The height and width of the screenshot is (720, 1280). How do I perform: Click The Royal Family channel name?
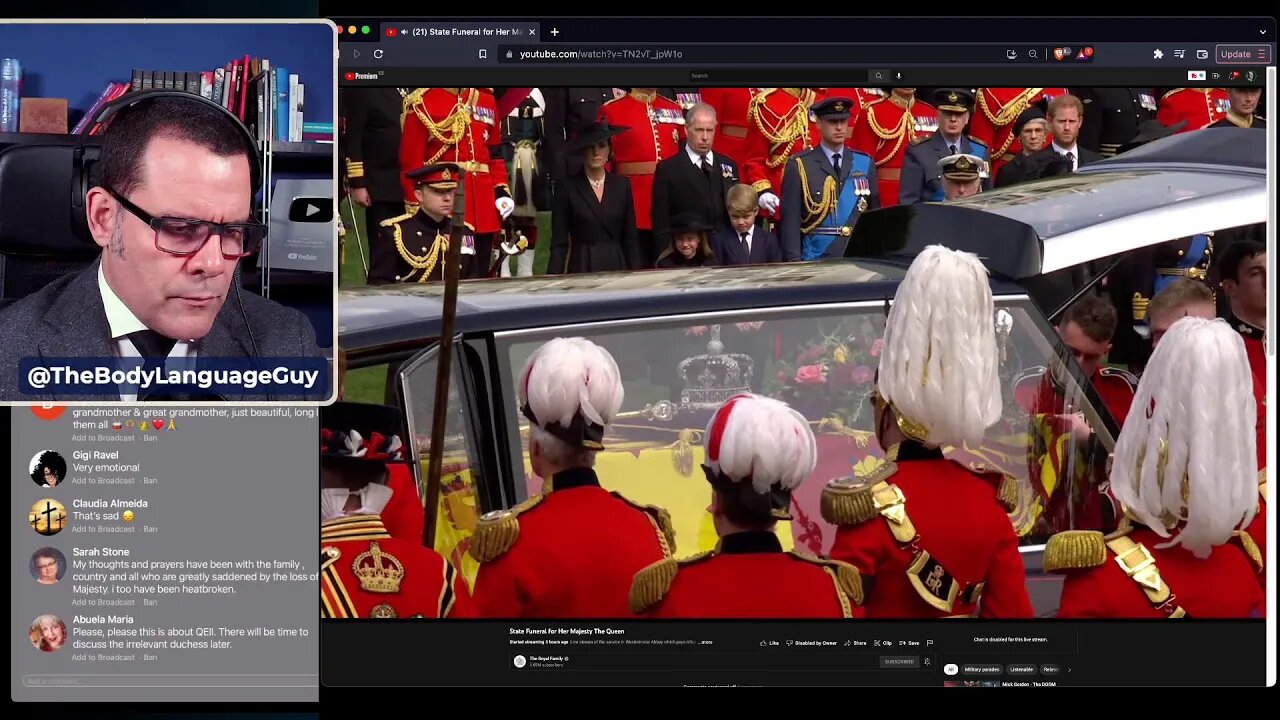[x=546, y=658]
